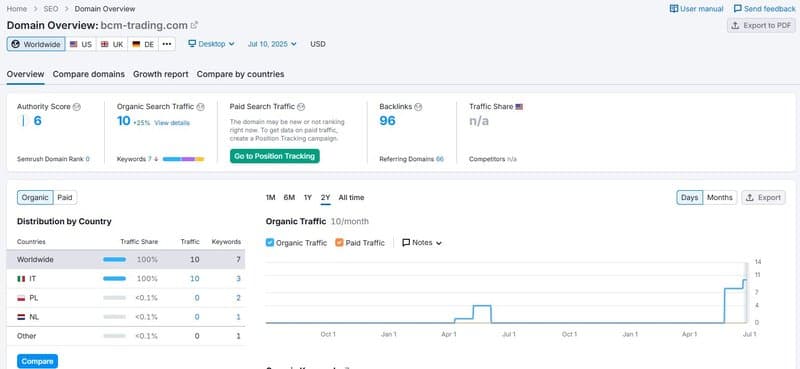The height and width of the screenshot is (369, 800).
Task: Switch to Organic distribution view
Action: click(35, 198)
